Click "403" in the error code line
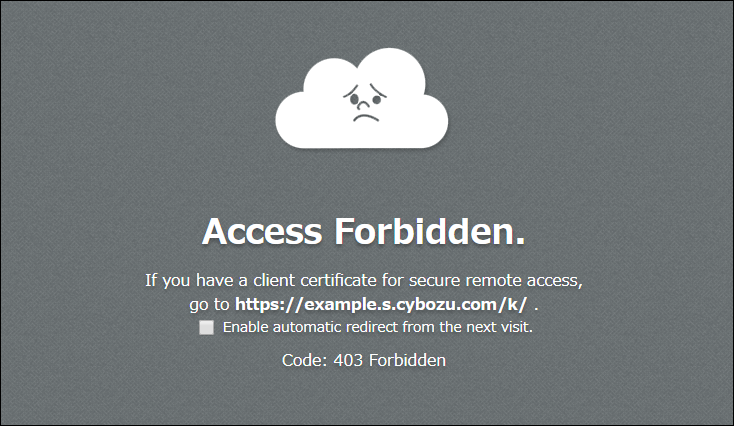The width and height of the screenshot is (734, 426). (x=347, y=360)
